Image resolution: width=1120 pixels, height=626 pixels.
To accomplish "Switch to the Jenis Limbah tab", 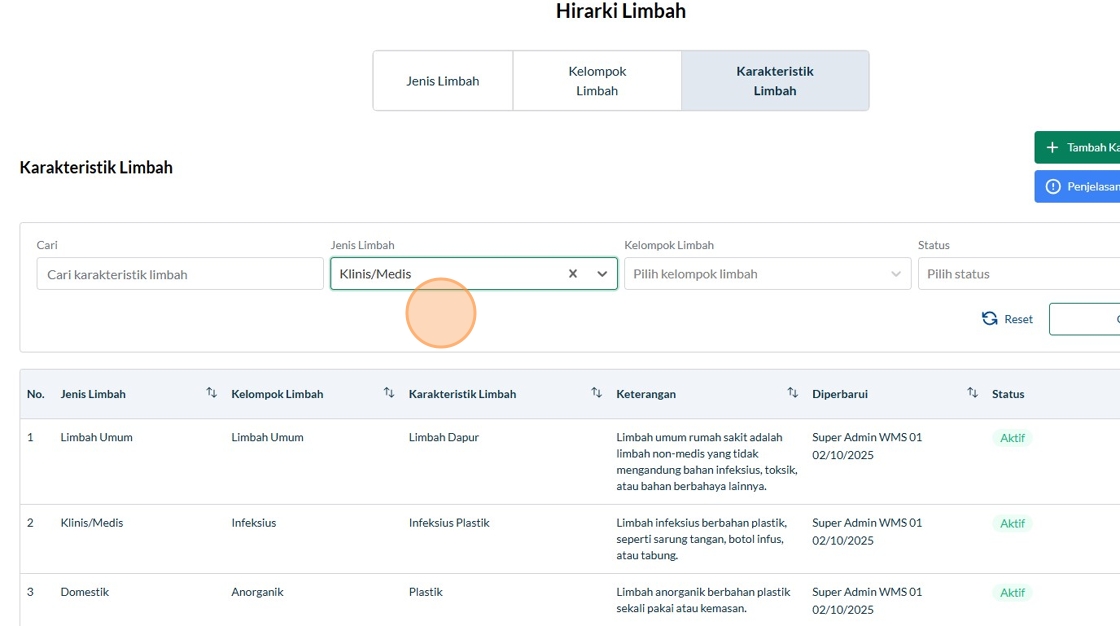I will [x=443, y=81].
